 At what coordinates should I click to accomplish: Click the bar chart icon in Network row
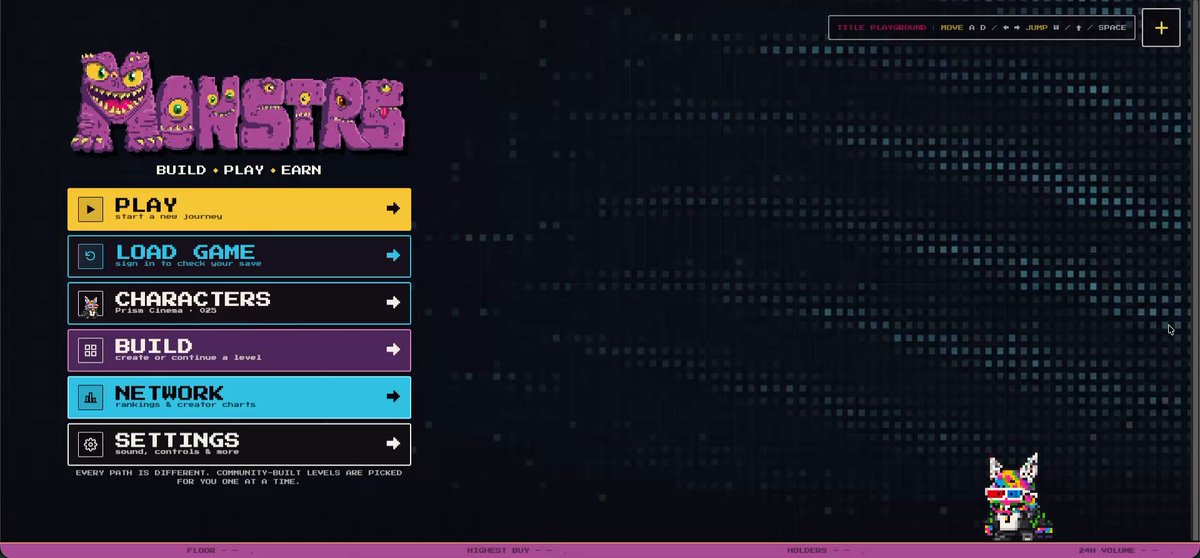tap(91, 397)
